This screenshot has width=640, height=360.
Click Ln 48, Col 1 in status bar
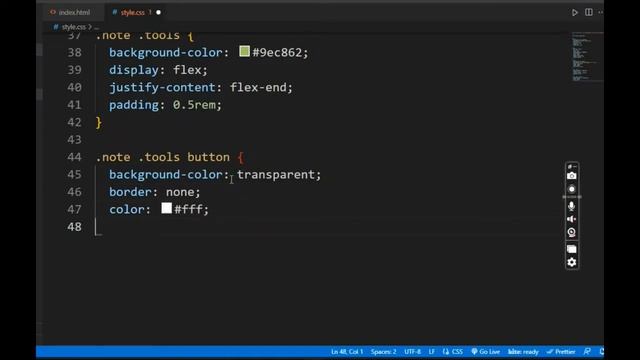347,352
